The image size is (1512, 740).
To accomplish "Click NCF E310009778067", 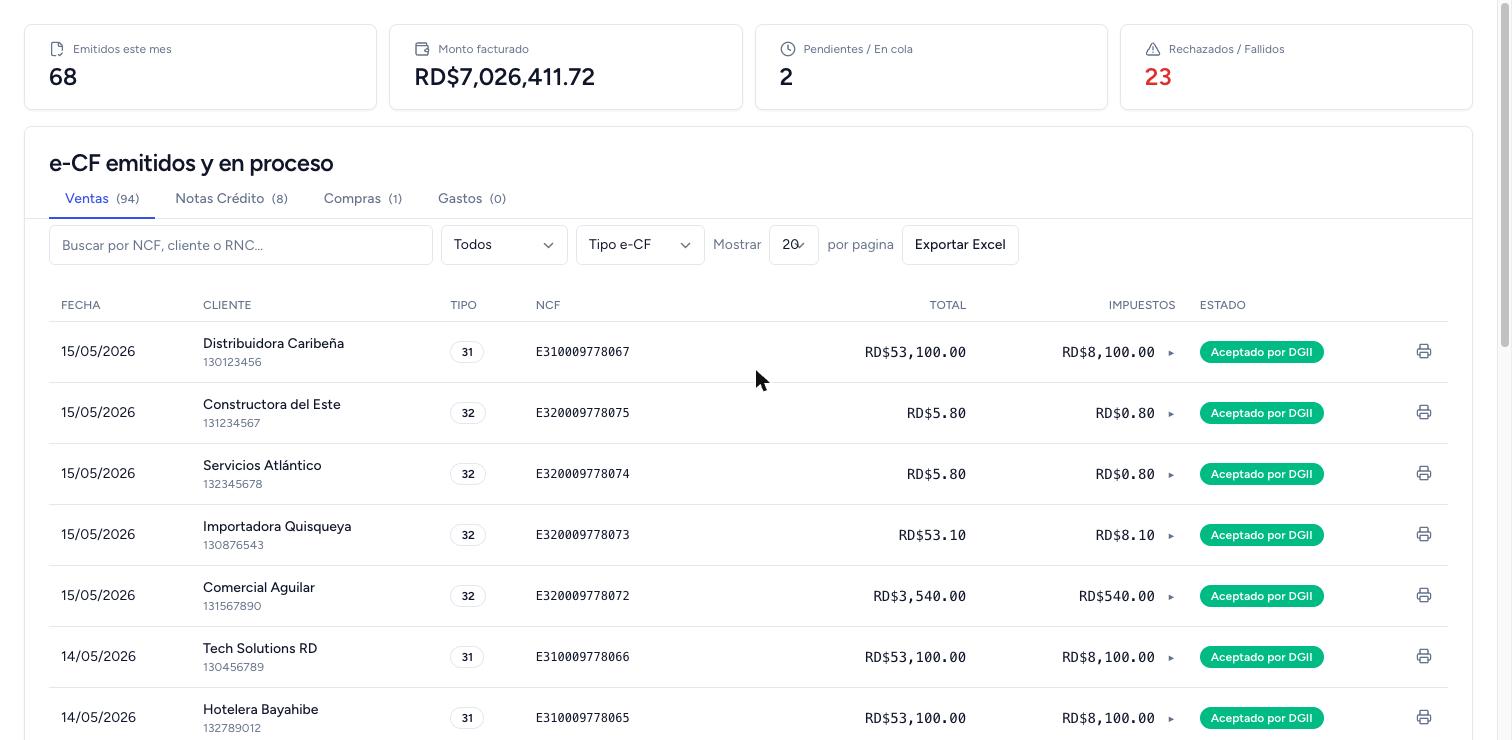I will 583,352.
